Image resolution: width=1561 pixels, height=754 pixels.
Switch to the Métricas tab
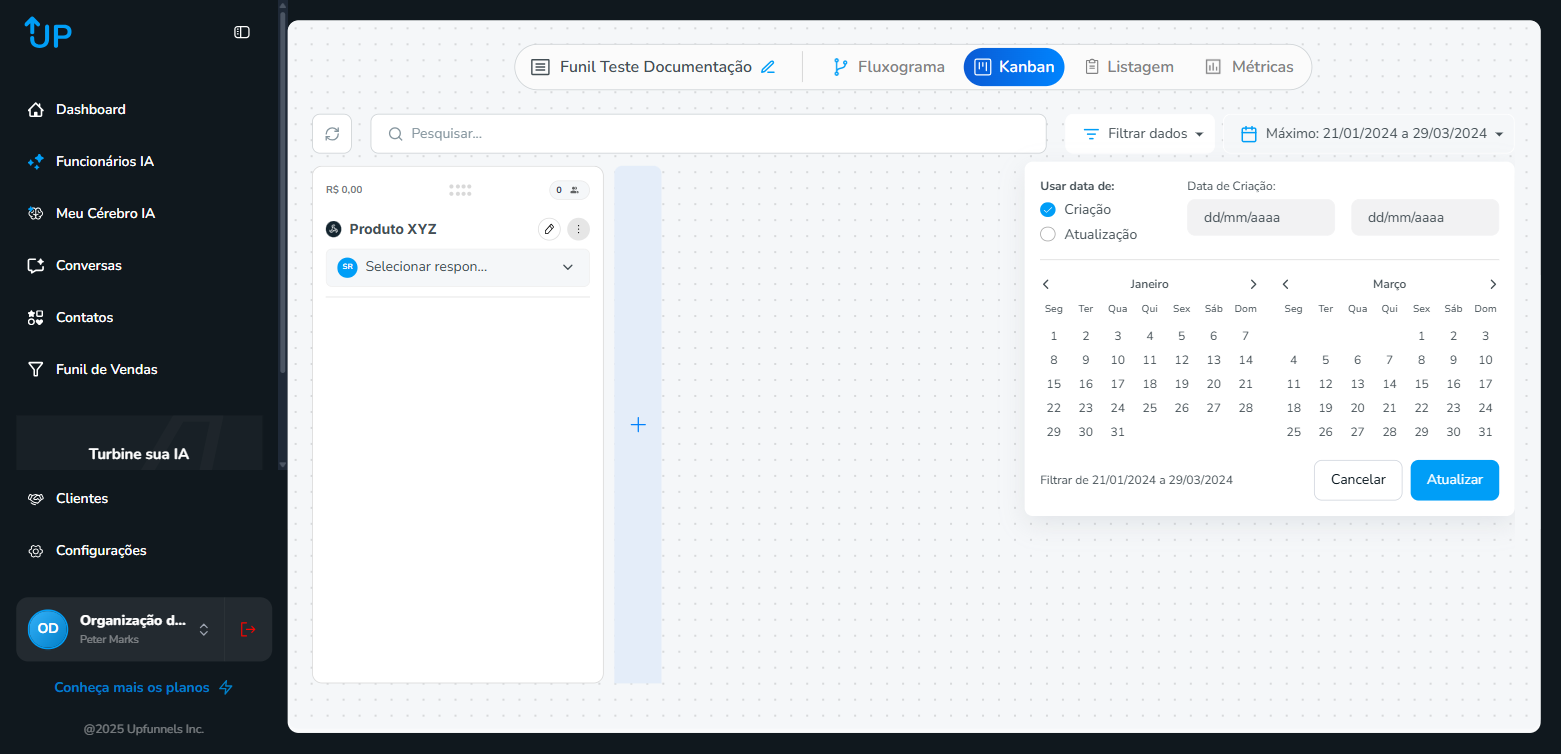pos(1249,66)
